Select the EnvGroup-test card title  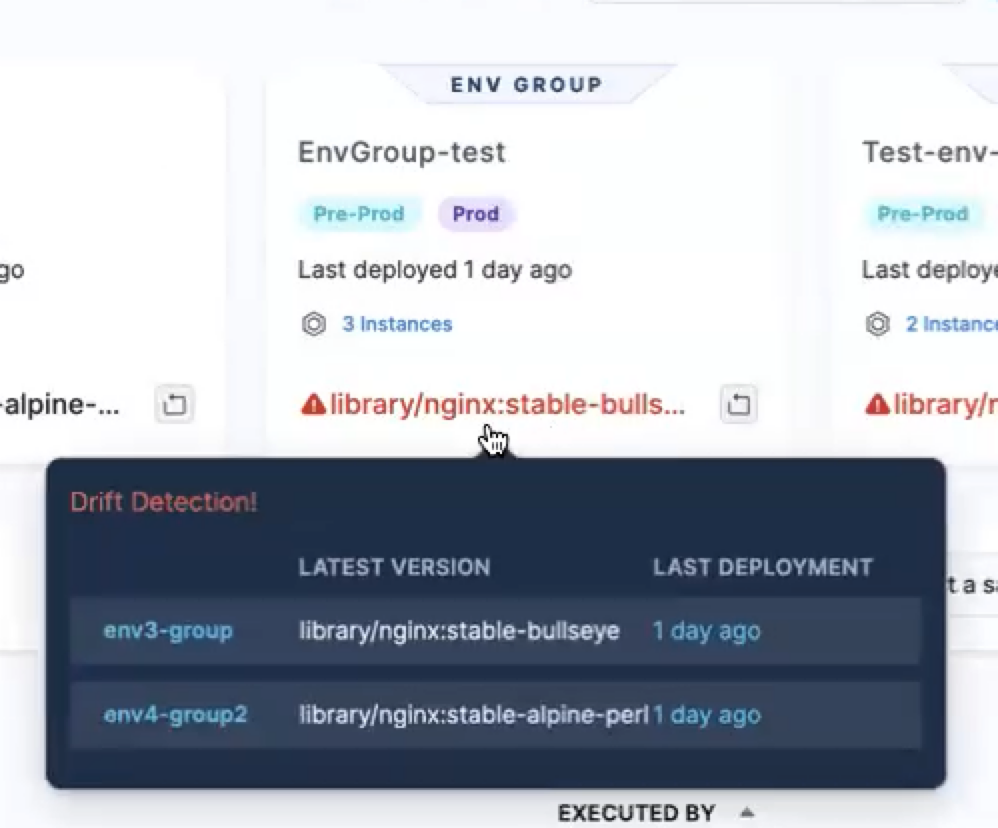point(401,152)
